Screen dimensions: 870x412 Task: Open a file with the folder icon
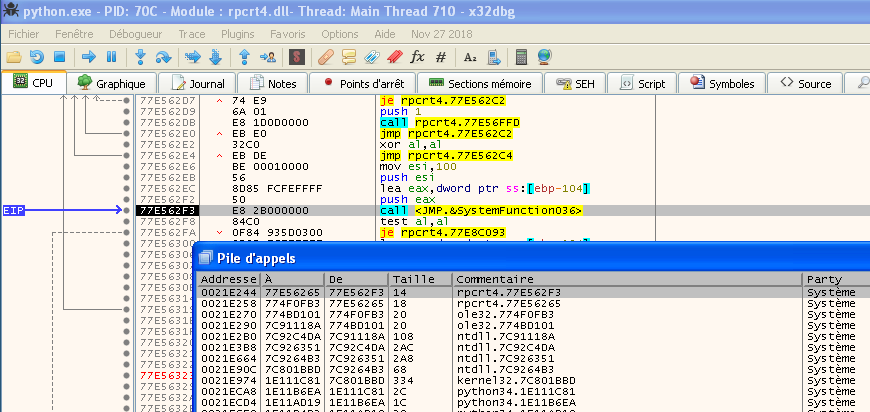point(13,57)
